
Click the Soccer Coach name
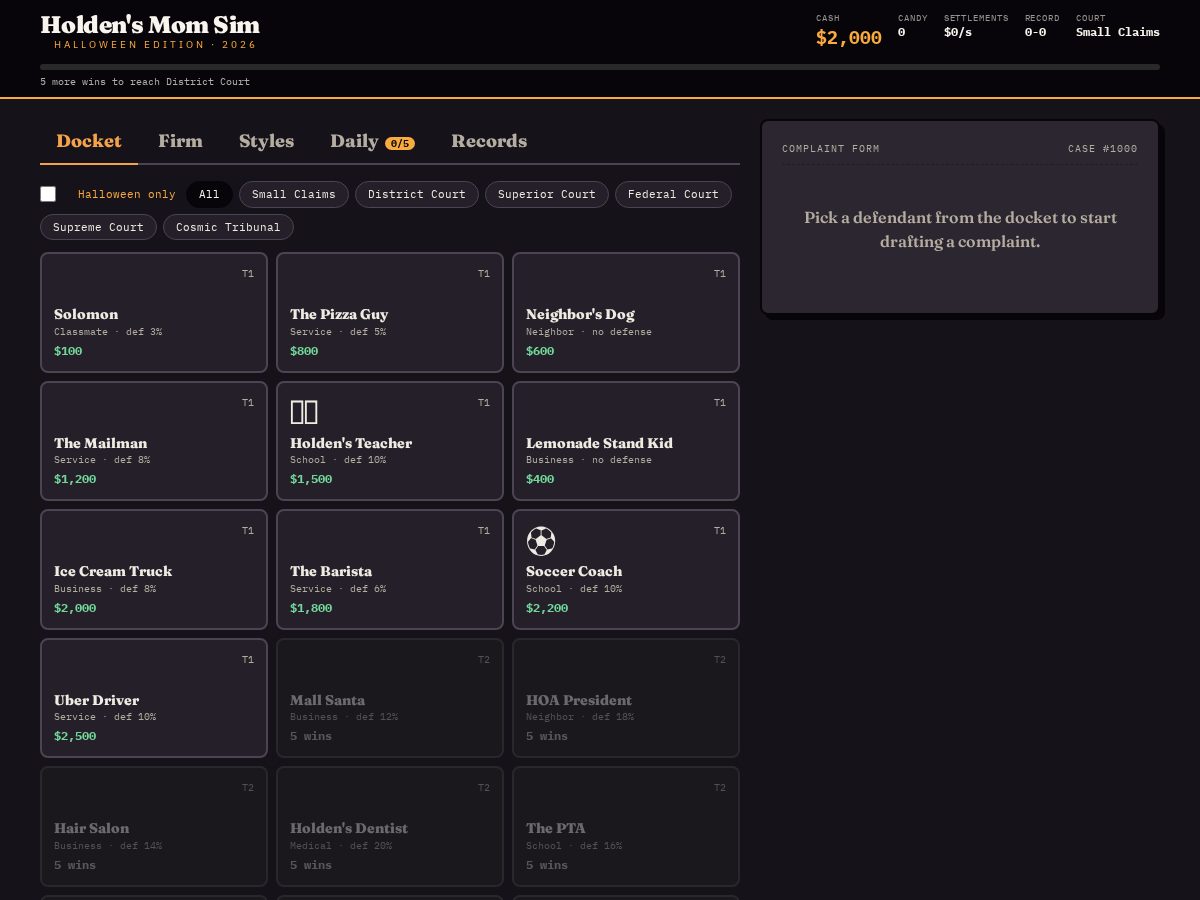(x=574, y=571)
